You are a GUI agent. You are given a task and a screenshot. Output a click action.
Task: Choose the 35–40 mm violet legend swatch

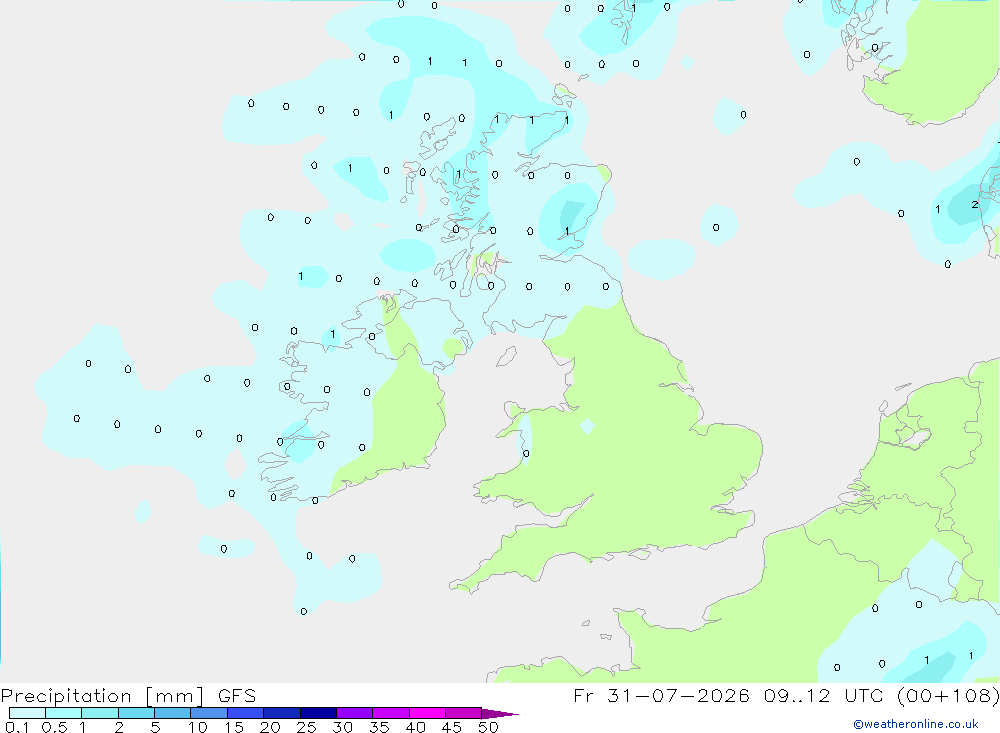[x=390, y=713]
